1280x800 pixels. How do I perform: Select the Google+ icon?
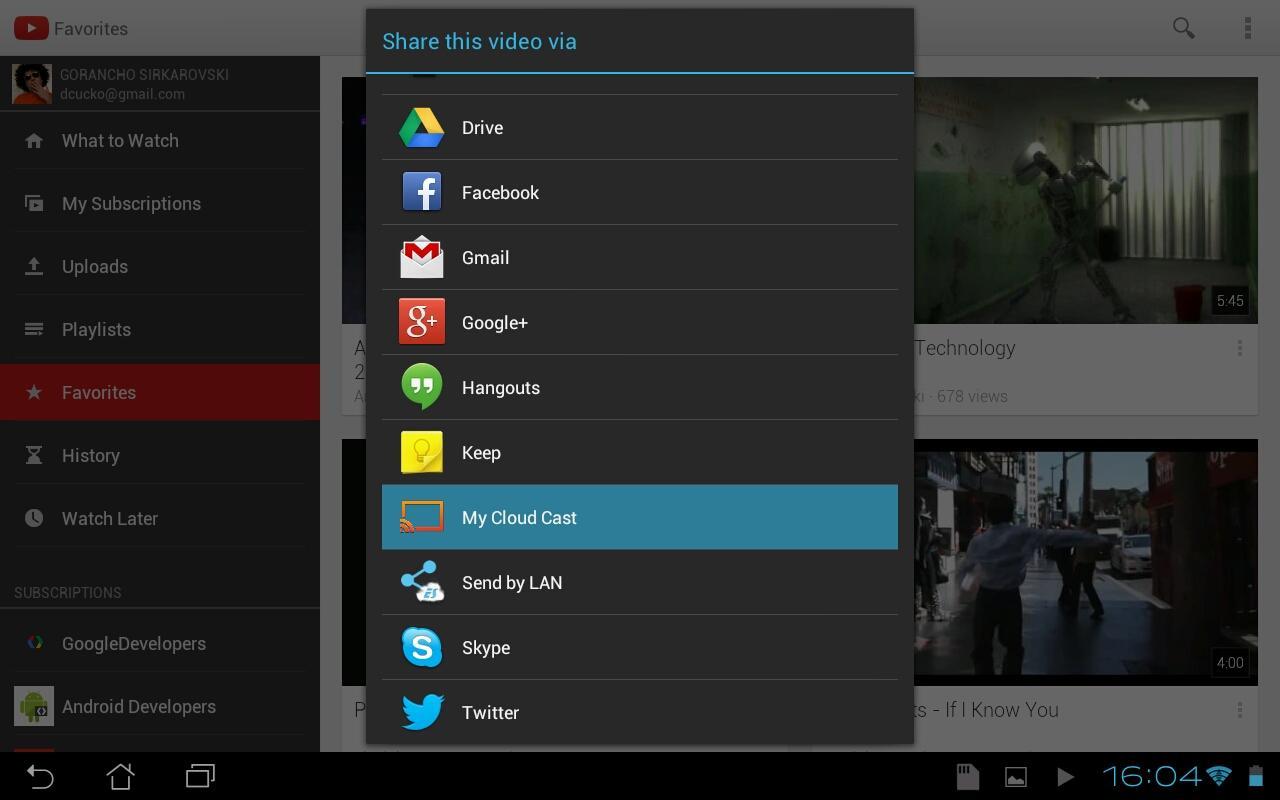[x=422, y=322]
